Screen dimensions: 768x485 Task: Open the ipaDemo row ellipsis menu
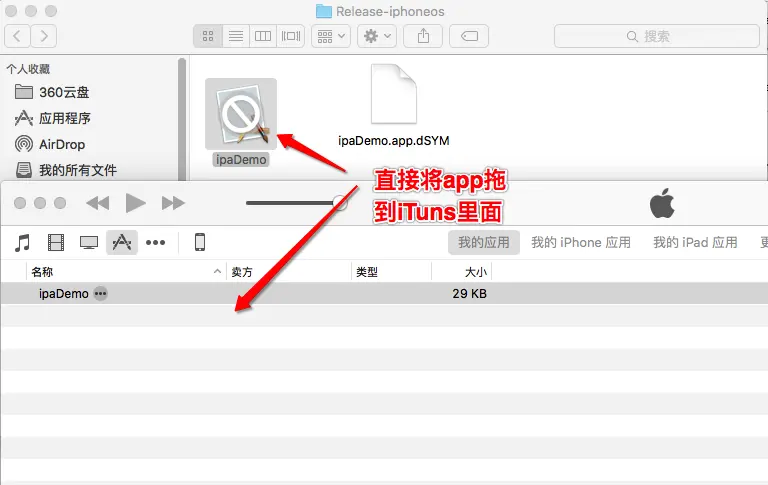click(x=100, y=293)
